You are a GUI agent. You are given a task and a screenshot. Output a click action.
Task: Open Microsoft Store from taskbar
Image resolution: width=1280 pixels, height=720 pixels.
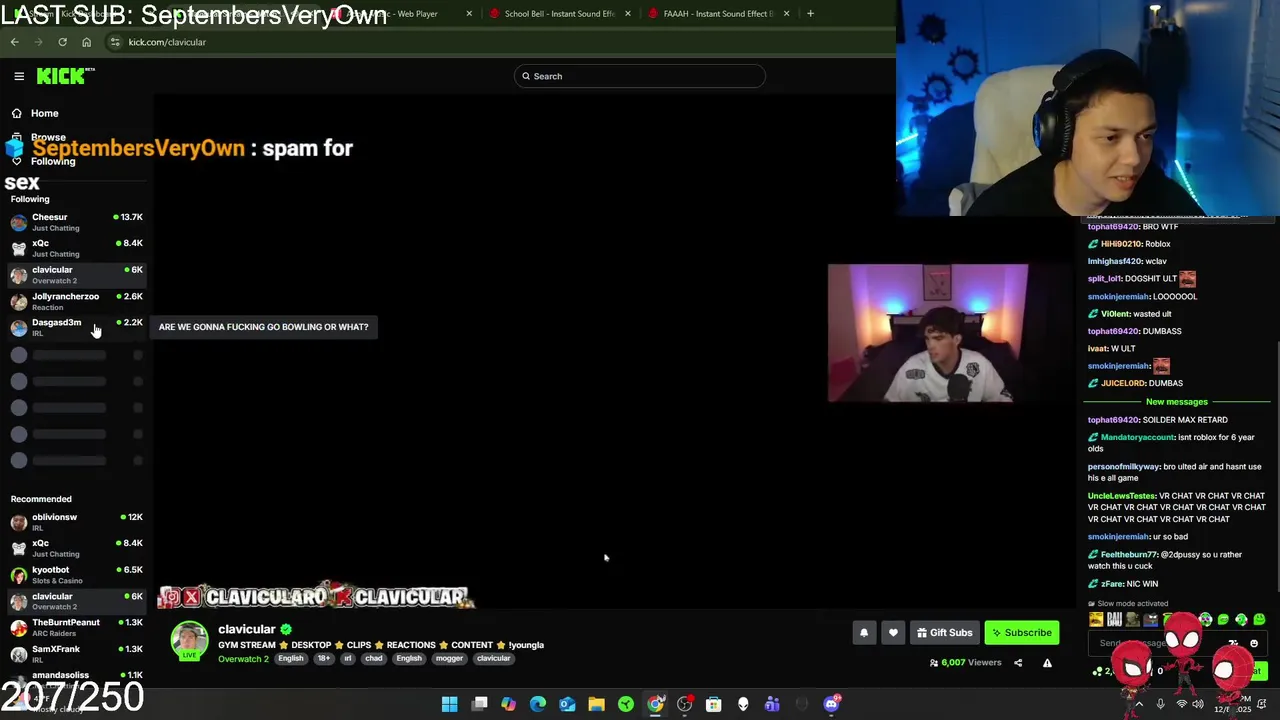tap(713, 704)
